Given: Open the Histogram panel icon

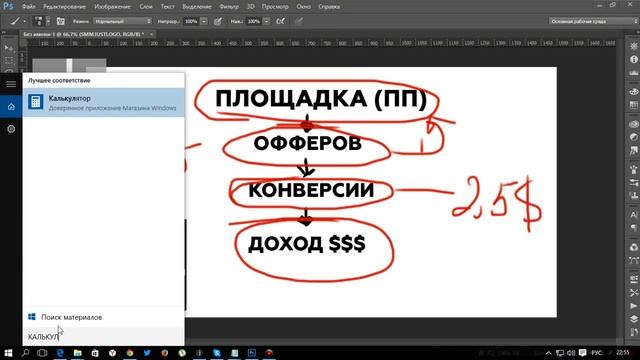Looking at the screenshot, I should coord(633,73).
